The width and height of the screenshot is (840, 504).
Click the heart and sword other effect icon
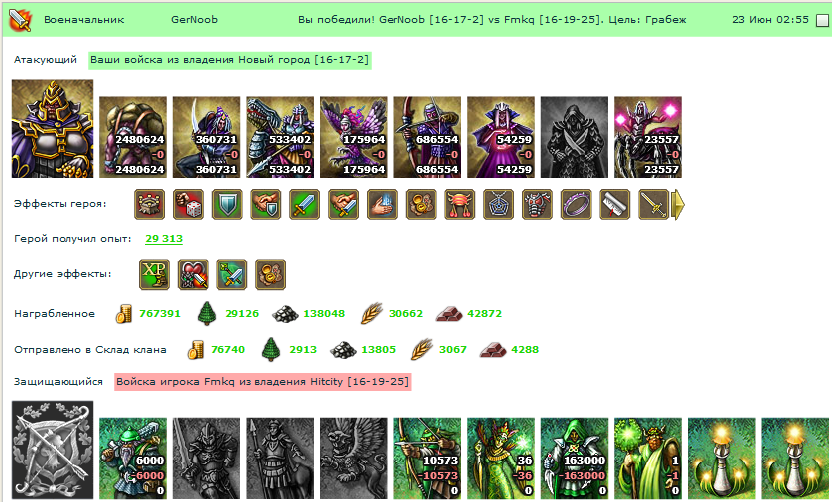tap(193, 275)
